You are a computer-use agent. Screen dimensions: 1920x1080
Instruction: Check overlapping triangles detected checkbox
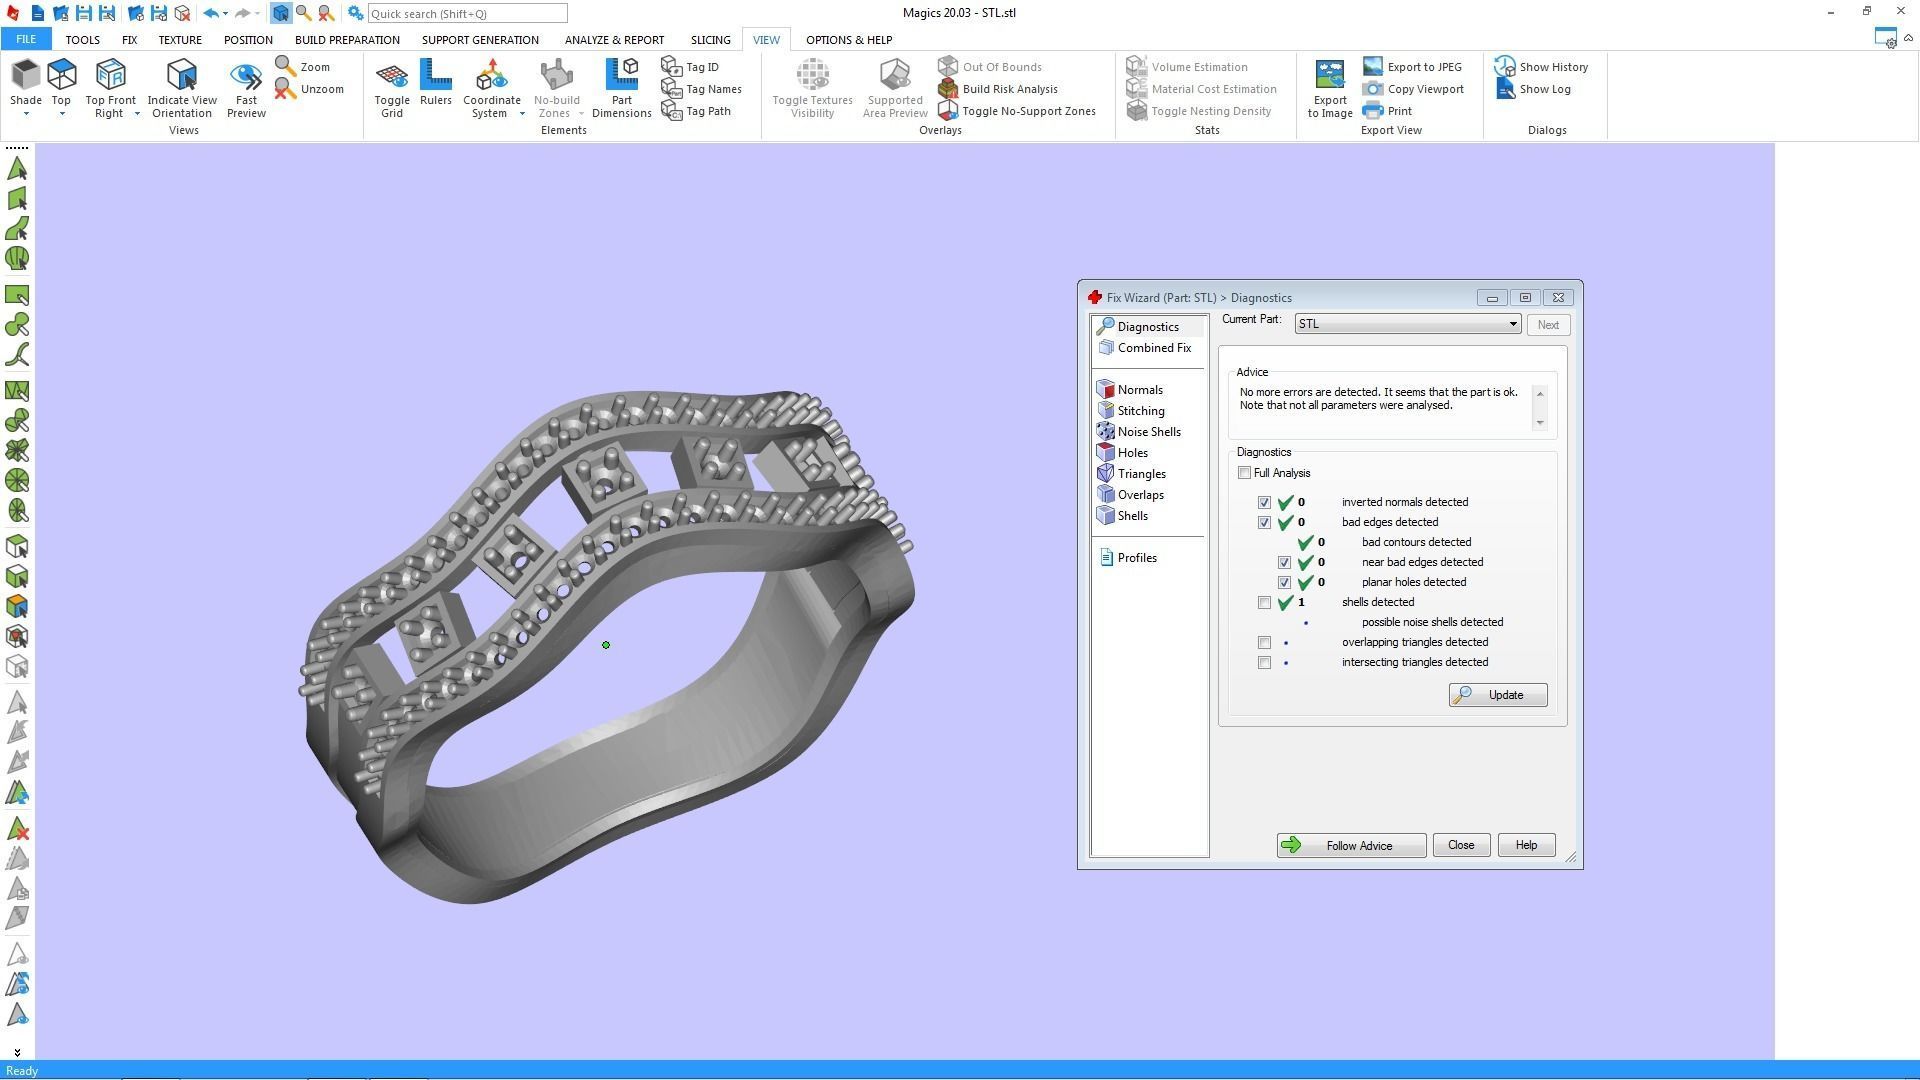point(1264,643)
